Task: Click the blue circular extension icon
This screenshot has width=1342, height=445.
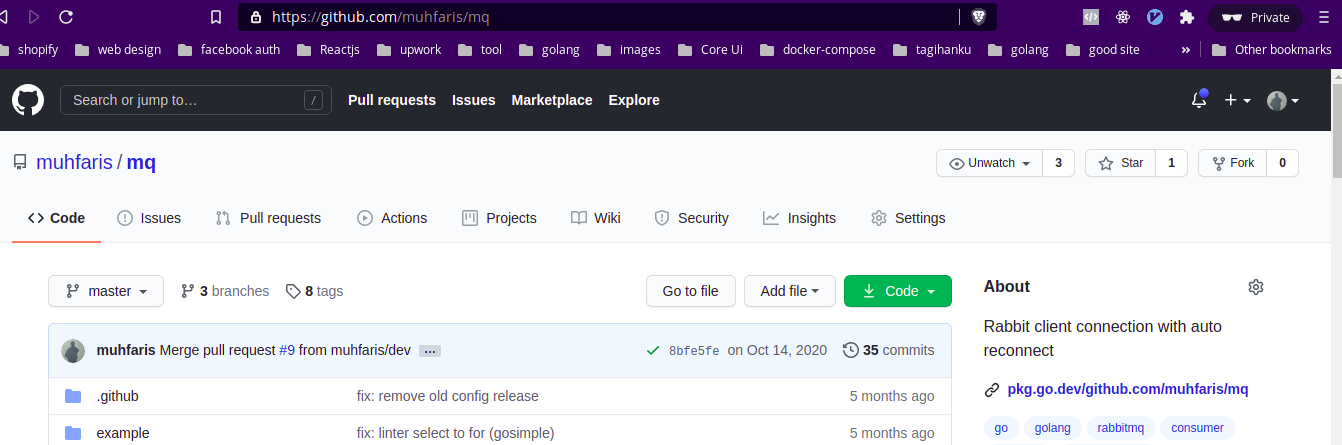Action: [x=1155, y=17]
